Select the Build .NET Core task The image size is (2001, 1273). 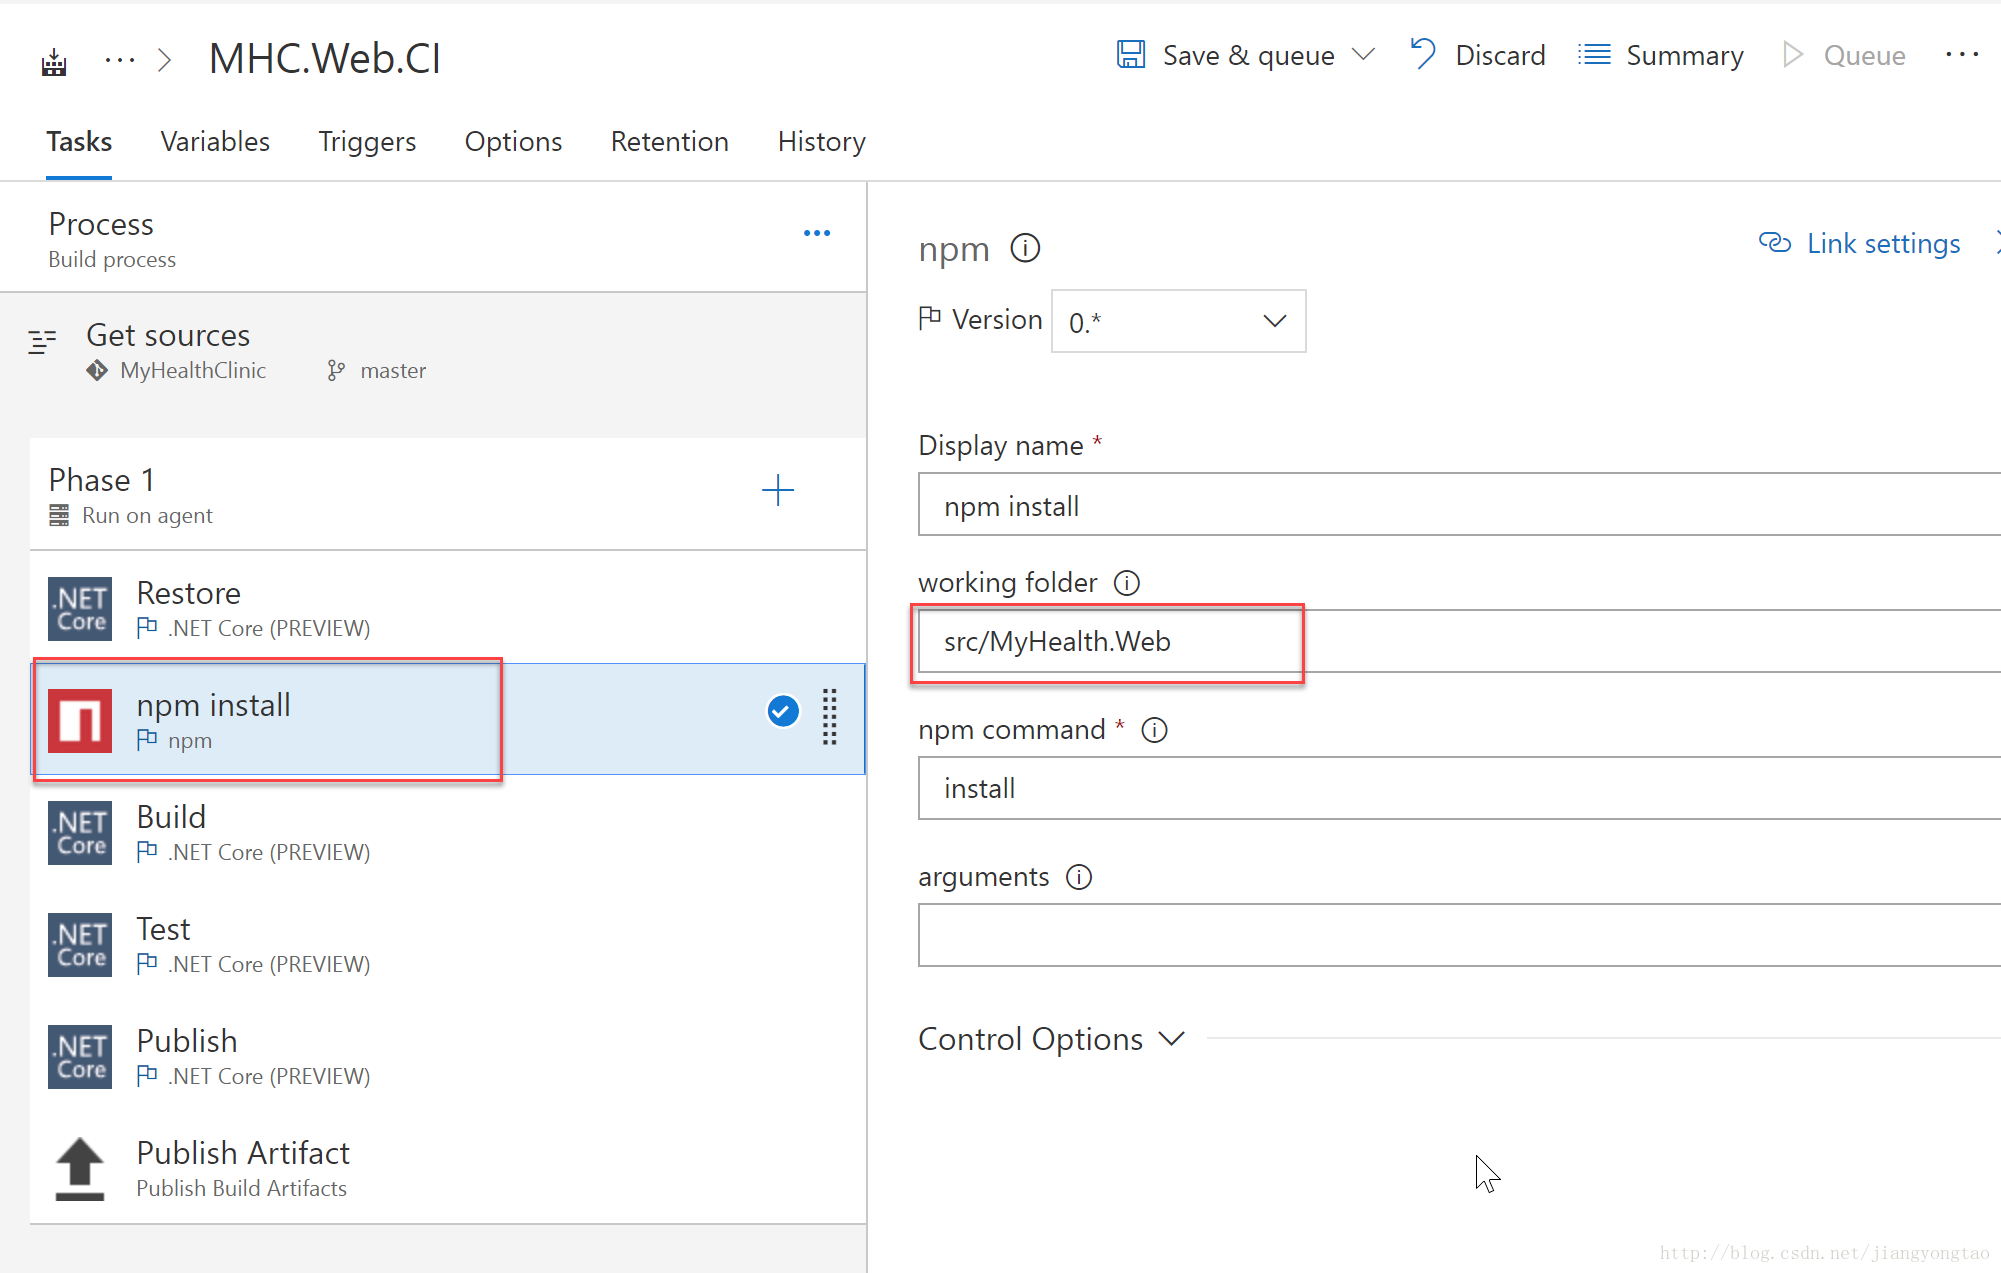coord(448,832)
